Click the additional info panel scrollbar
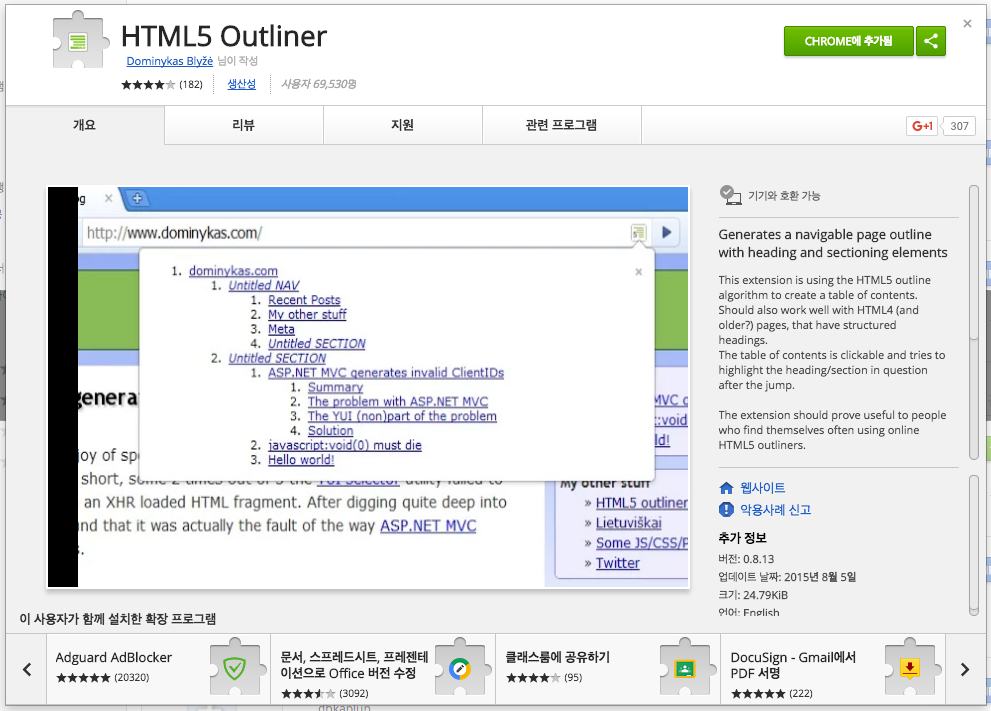This screenshot has width=991, height=711. click(x=973, y=545)
